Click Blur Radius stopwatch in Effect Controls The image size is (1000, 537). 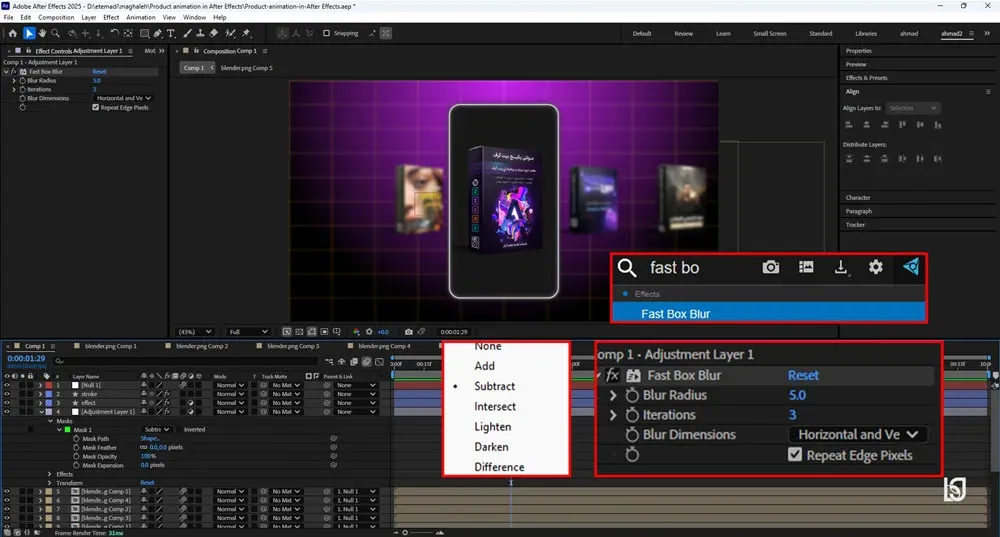[x=23, y=81]
